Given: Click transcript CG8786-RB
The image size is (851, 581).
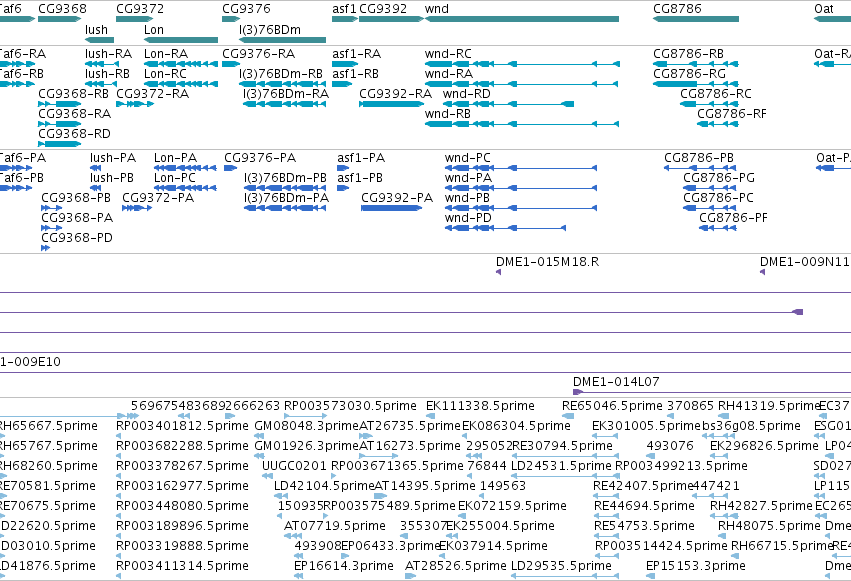Looking at the screenshot, I should [696, 64].
